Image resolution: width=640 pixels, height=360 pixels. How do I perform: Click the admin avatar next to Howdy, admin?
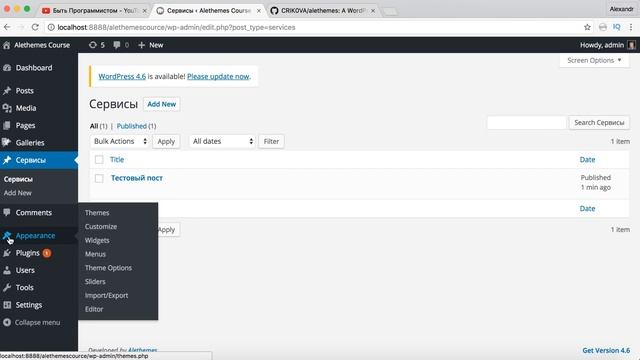click(631, 45)
